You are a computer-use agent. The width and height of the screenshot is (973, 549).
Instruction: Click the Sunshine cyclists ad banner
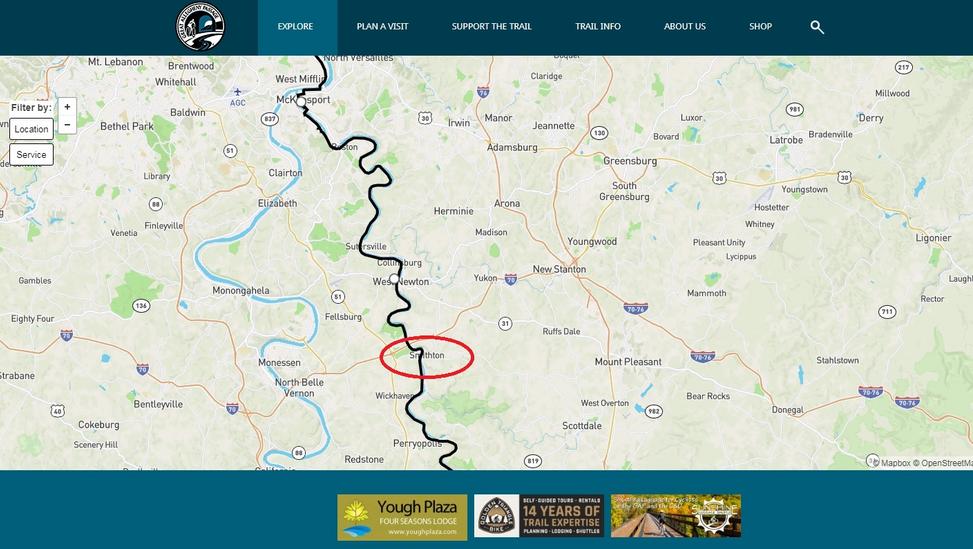pyautogui.click(x=676, y=516)
